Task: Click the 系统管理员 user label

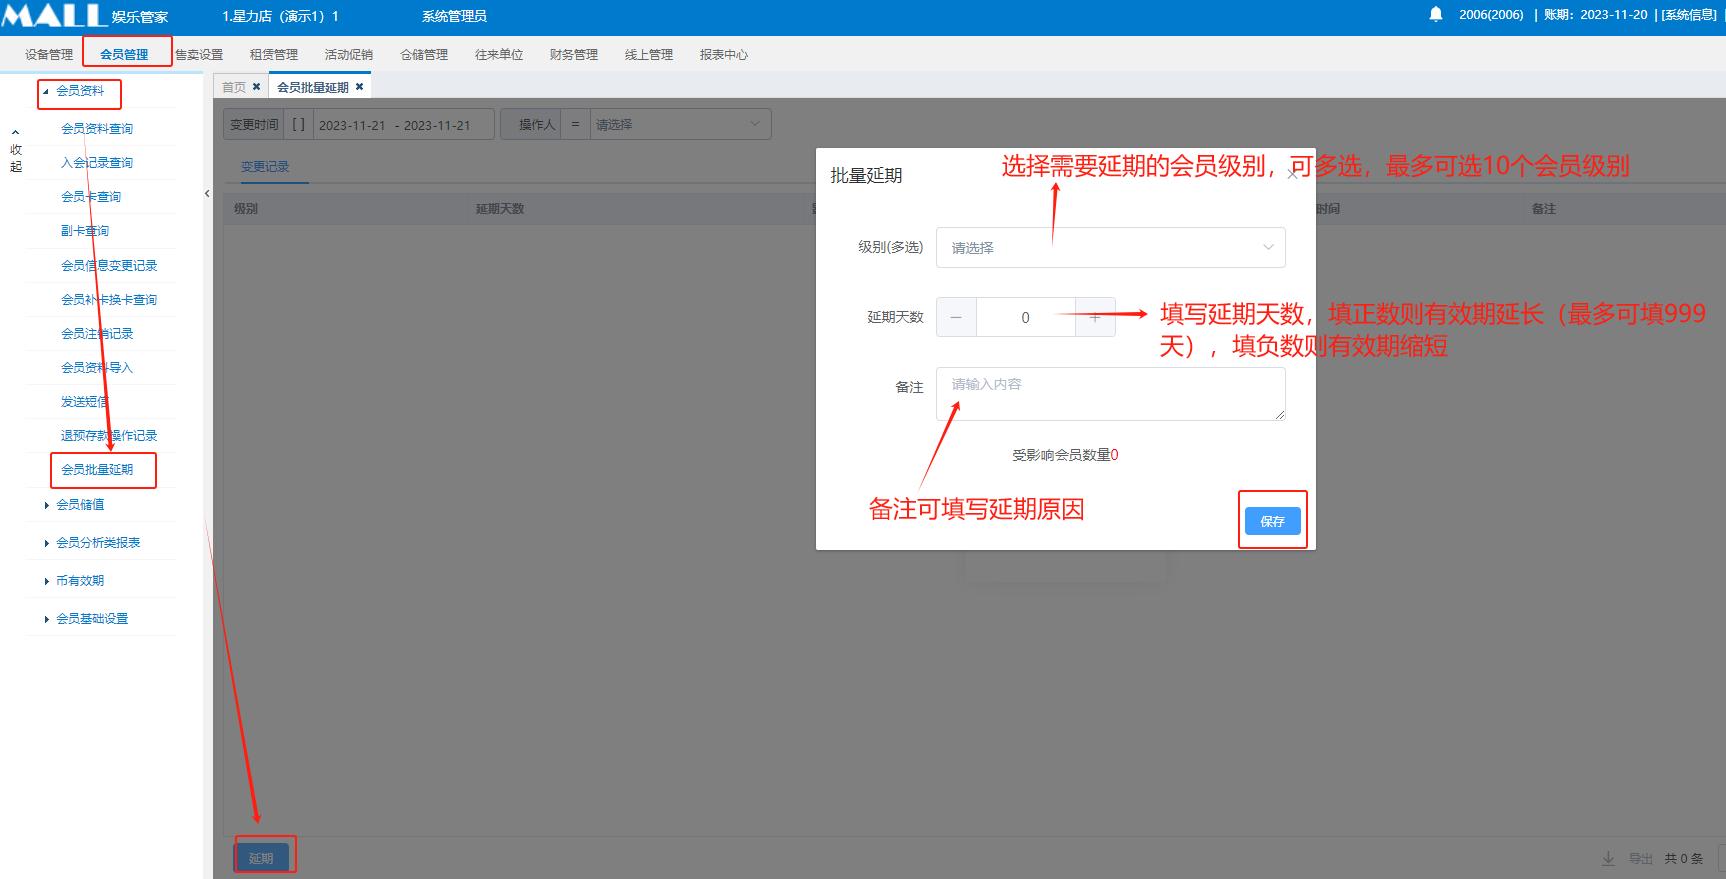Action: pyautogui.click(x=454, y=16)
